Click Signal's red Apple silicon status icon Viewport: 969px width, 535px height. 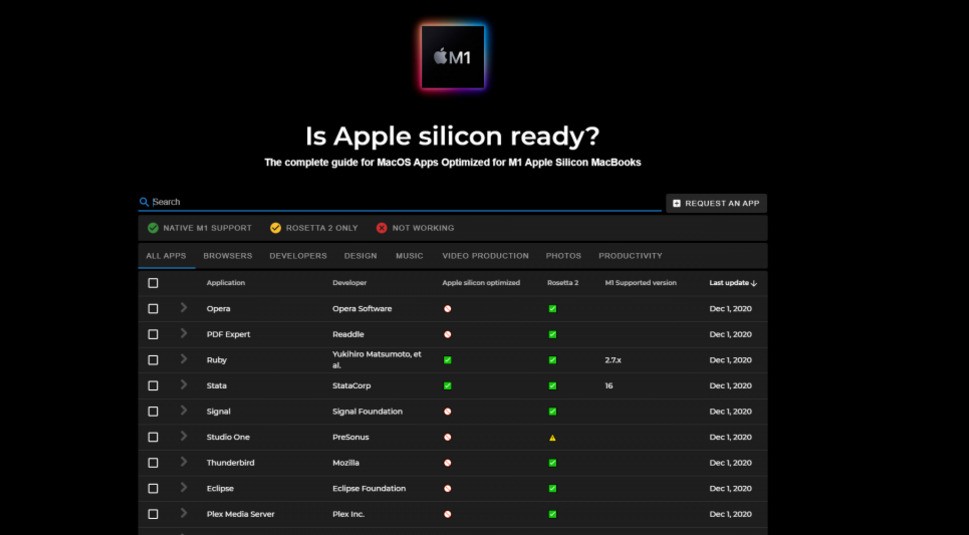coord(447,411)
